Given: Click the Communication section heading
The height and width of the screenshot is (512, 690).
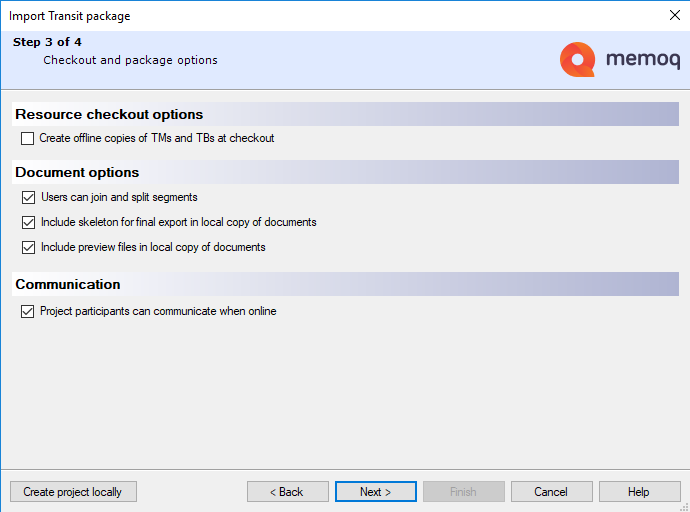Looking at the screenshot, I should [68, 285].
